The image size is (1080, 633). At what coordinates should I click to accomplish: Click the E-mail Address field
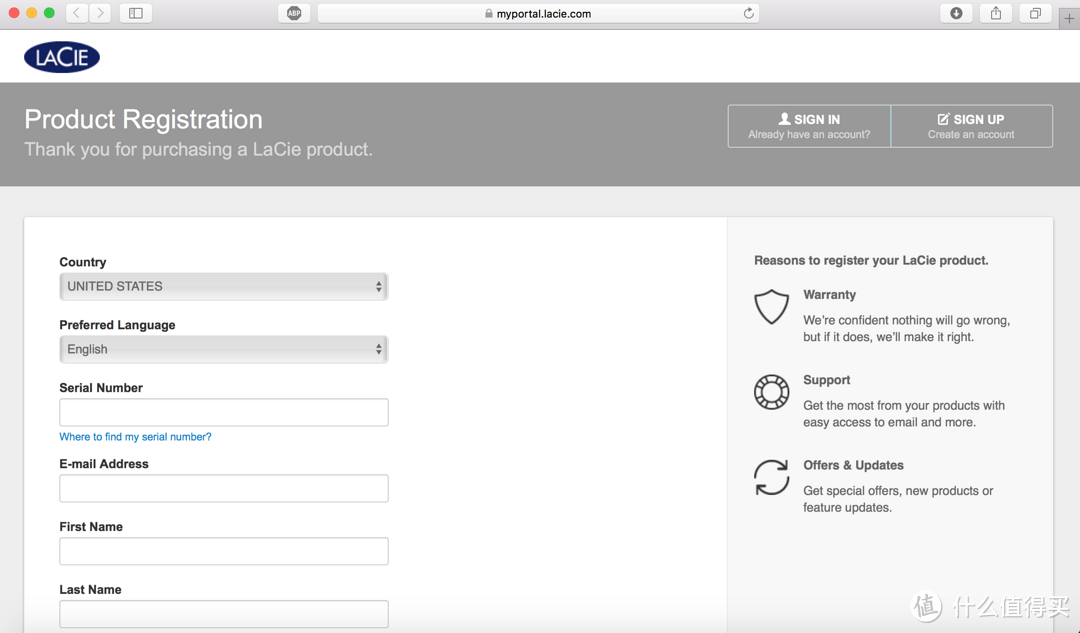pos(224,488)
